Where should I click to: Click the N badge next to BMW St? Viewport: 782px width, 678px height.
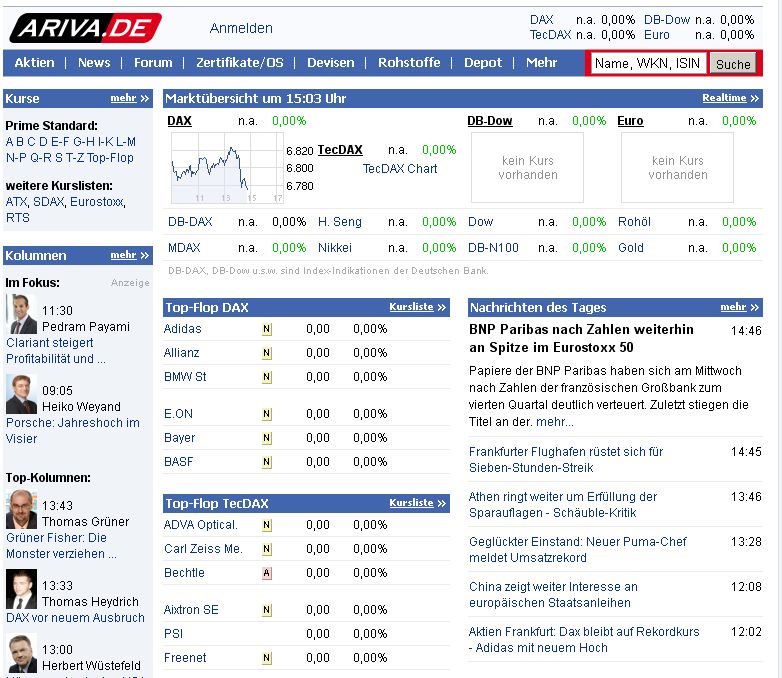pyautogui.click(x=267, y=377)
